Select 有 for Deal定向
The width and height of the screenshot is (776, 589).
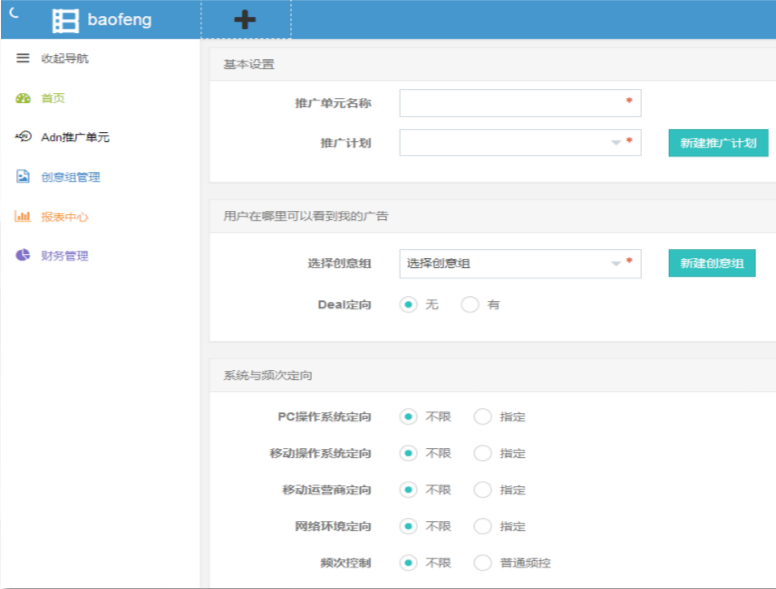[x=470, y=304]
